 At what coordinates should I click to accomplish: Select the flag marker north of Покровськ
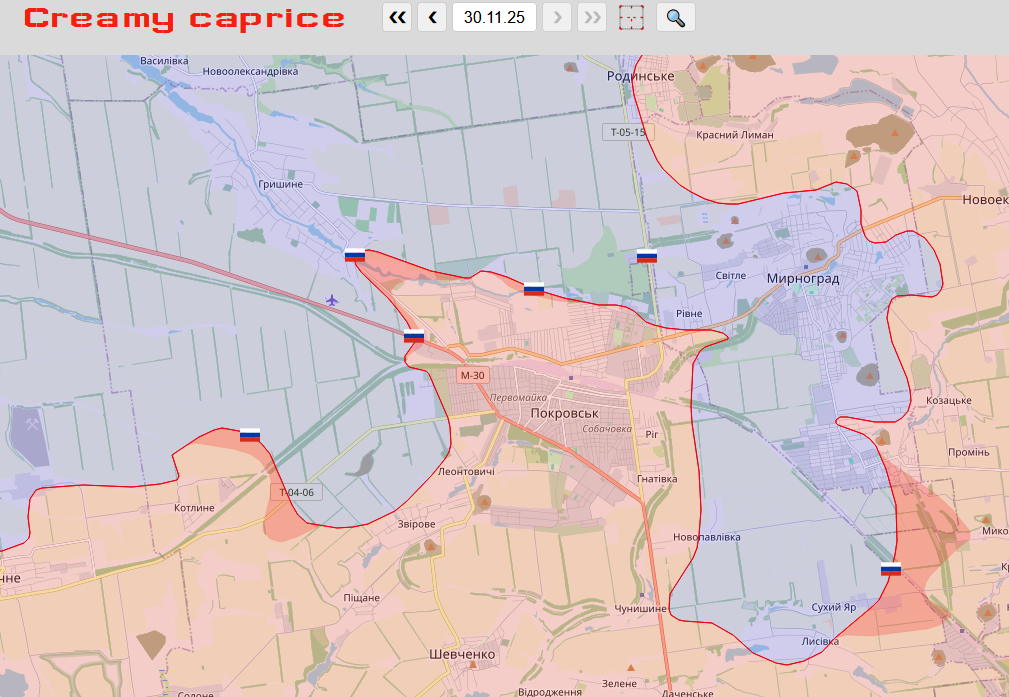pyautogui.click(x=534, y=289)
